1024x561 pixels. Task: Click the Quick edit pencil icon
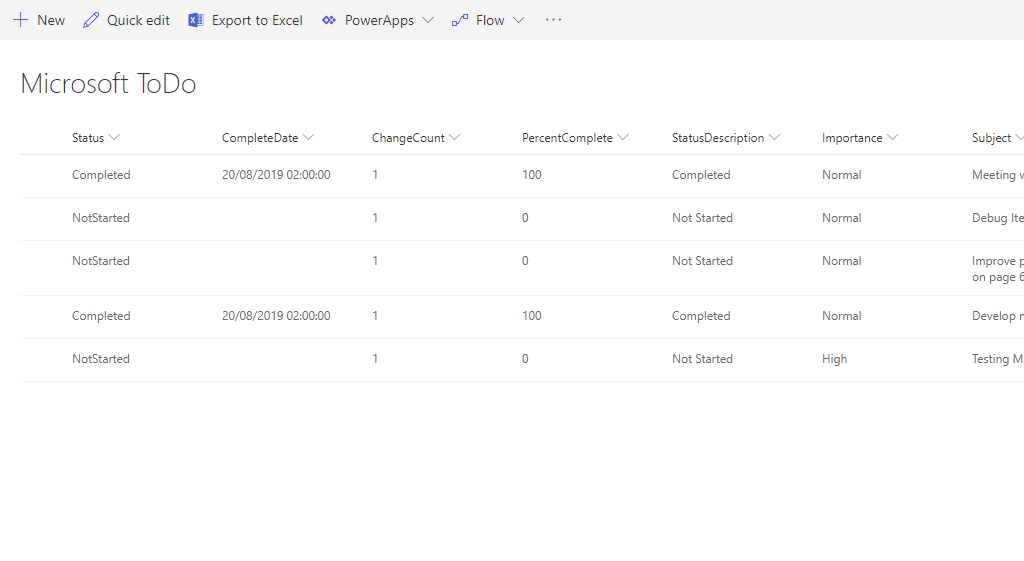pos(91,20)
